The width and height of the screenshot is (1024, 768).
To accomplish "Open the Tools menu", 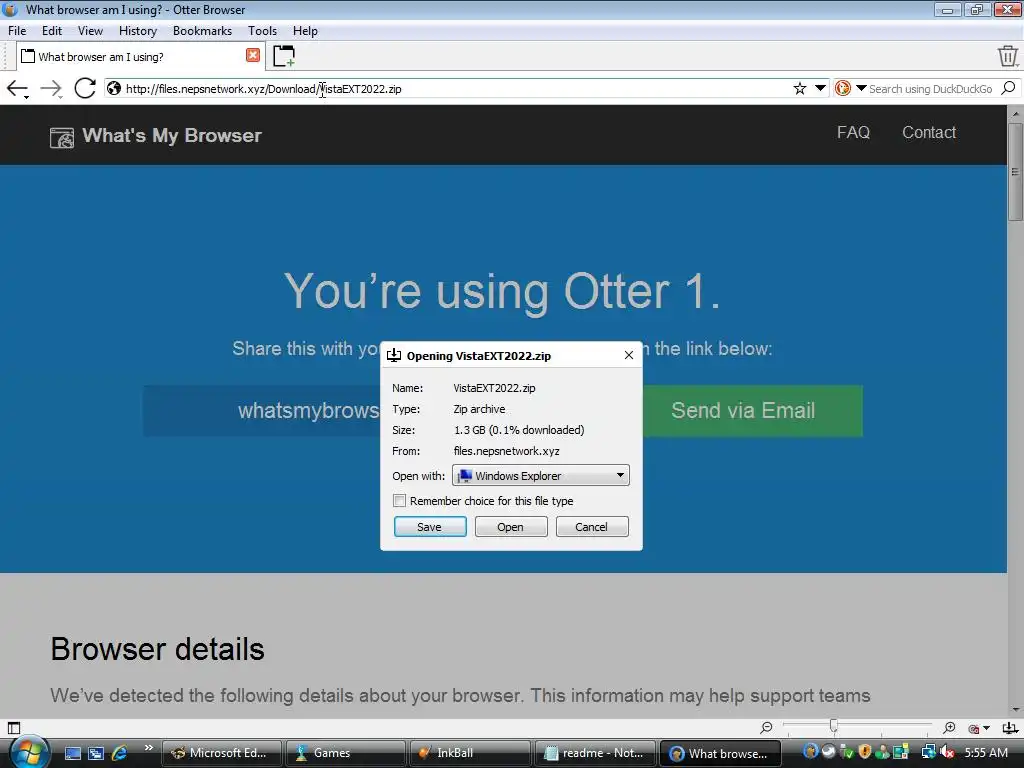I will coord(263,31).
